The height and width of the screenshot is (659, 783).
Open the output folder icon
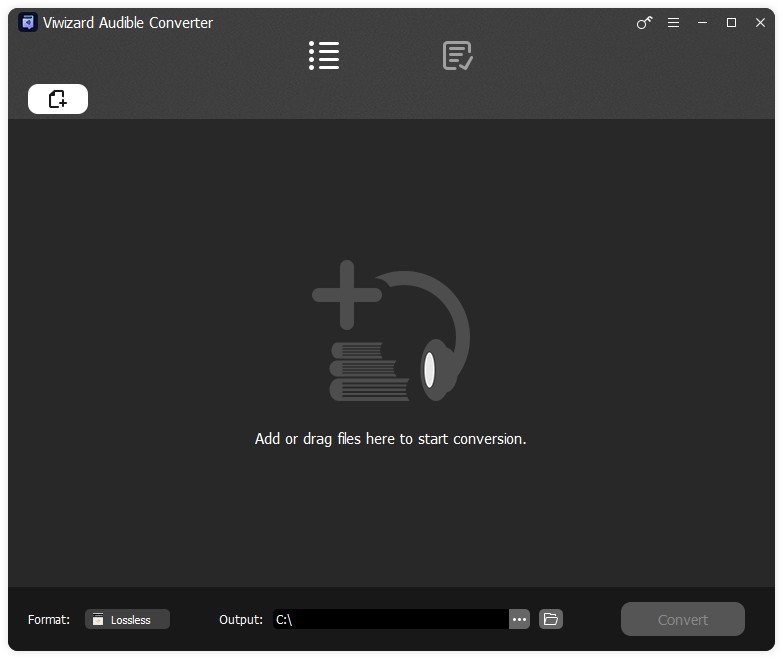551,619
